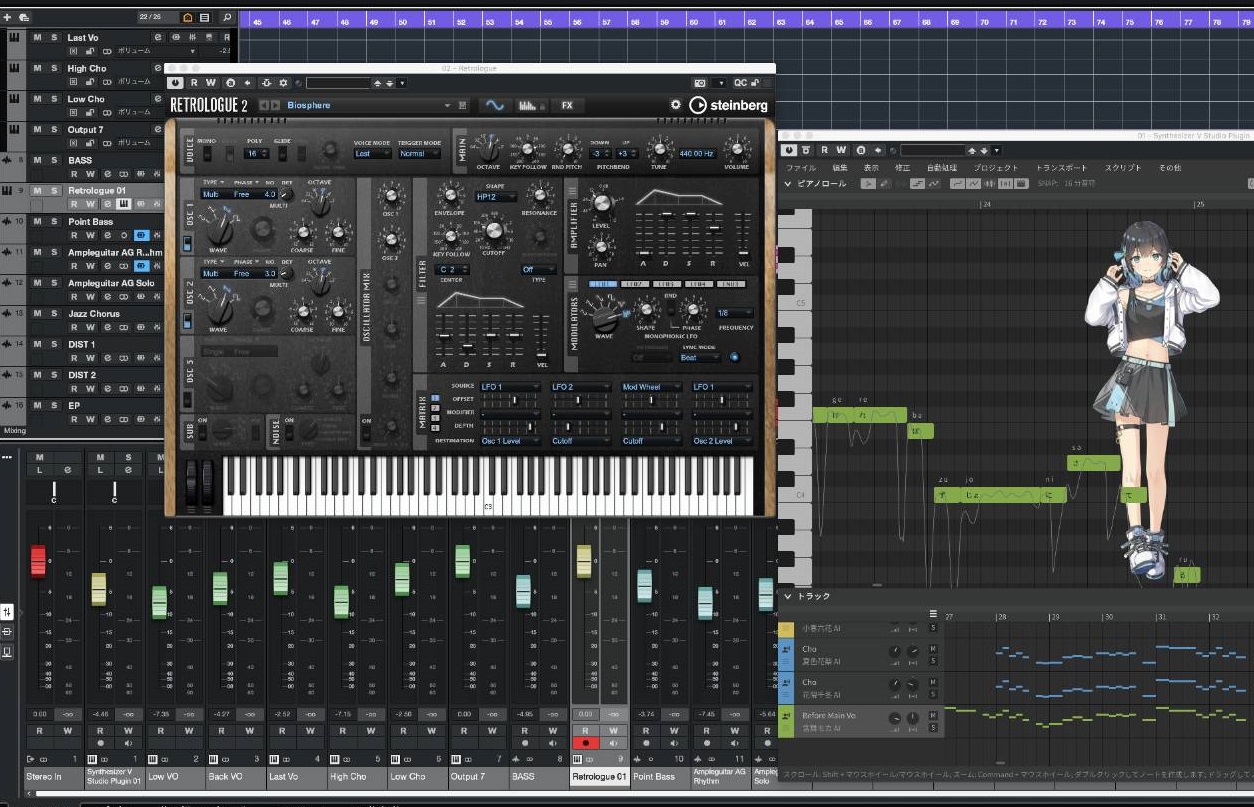The image size is (1254, 807).
Task: Mute the BASS track in track list
Action: tap(37, 160)
